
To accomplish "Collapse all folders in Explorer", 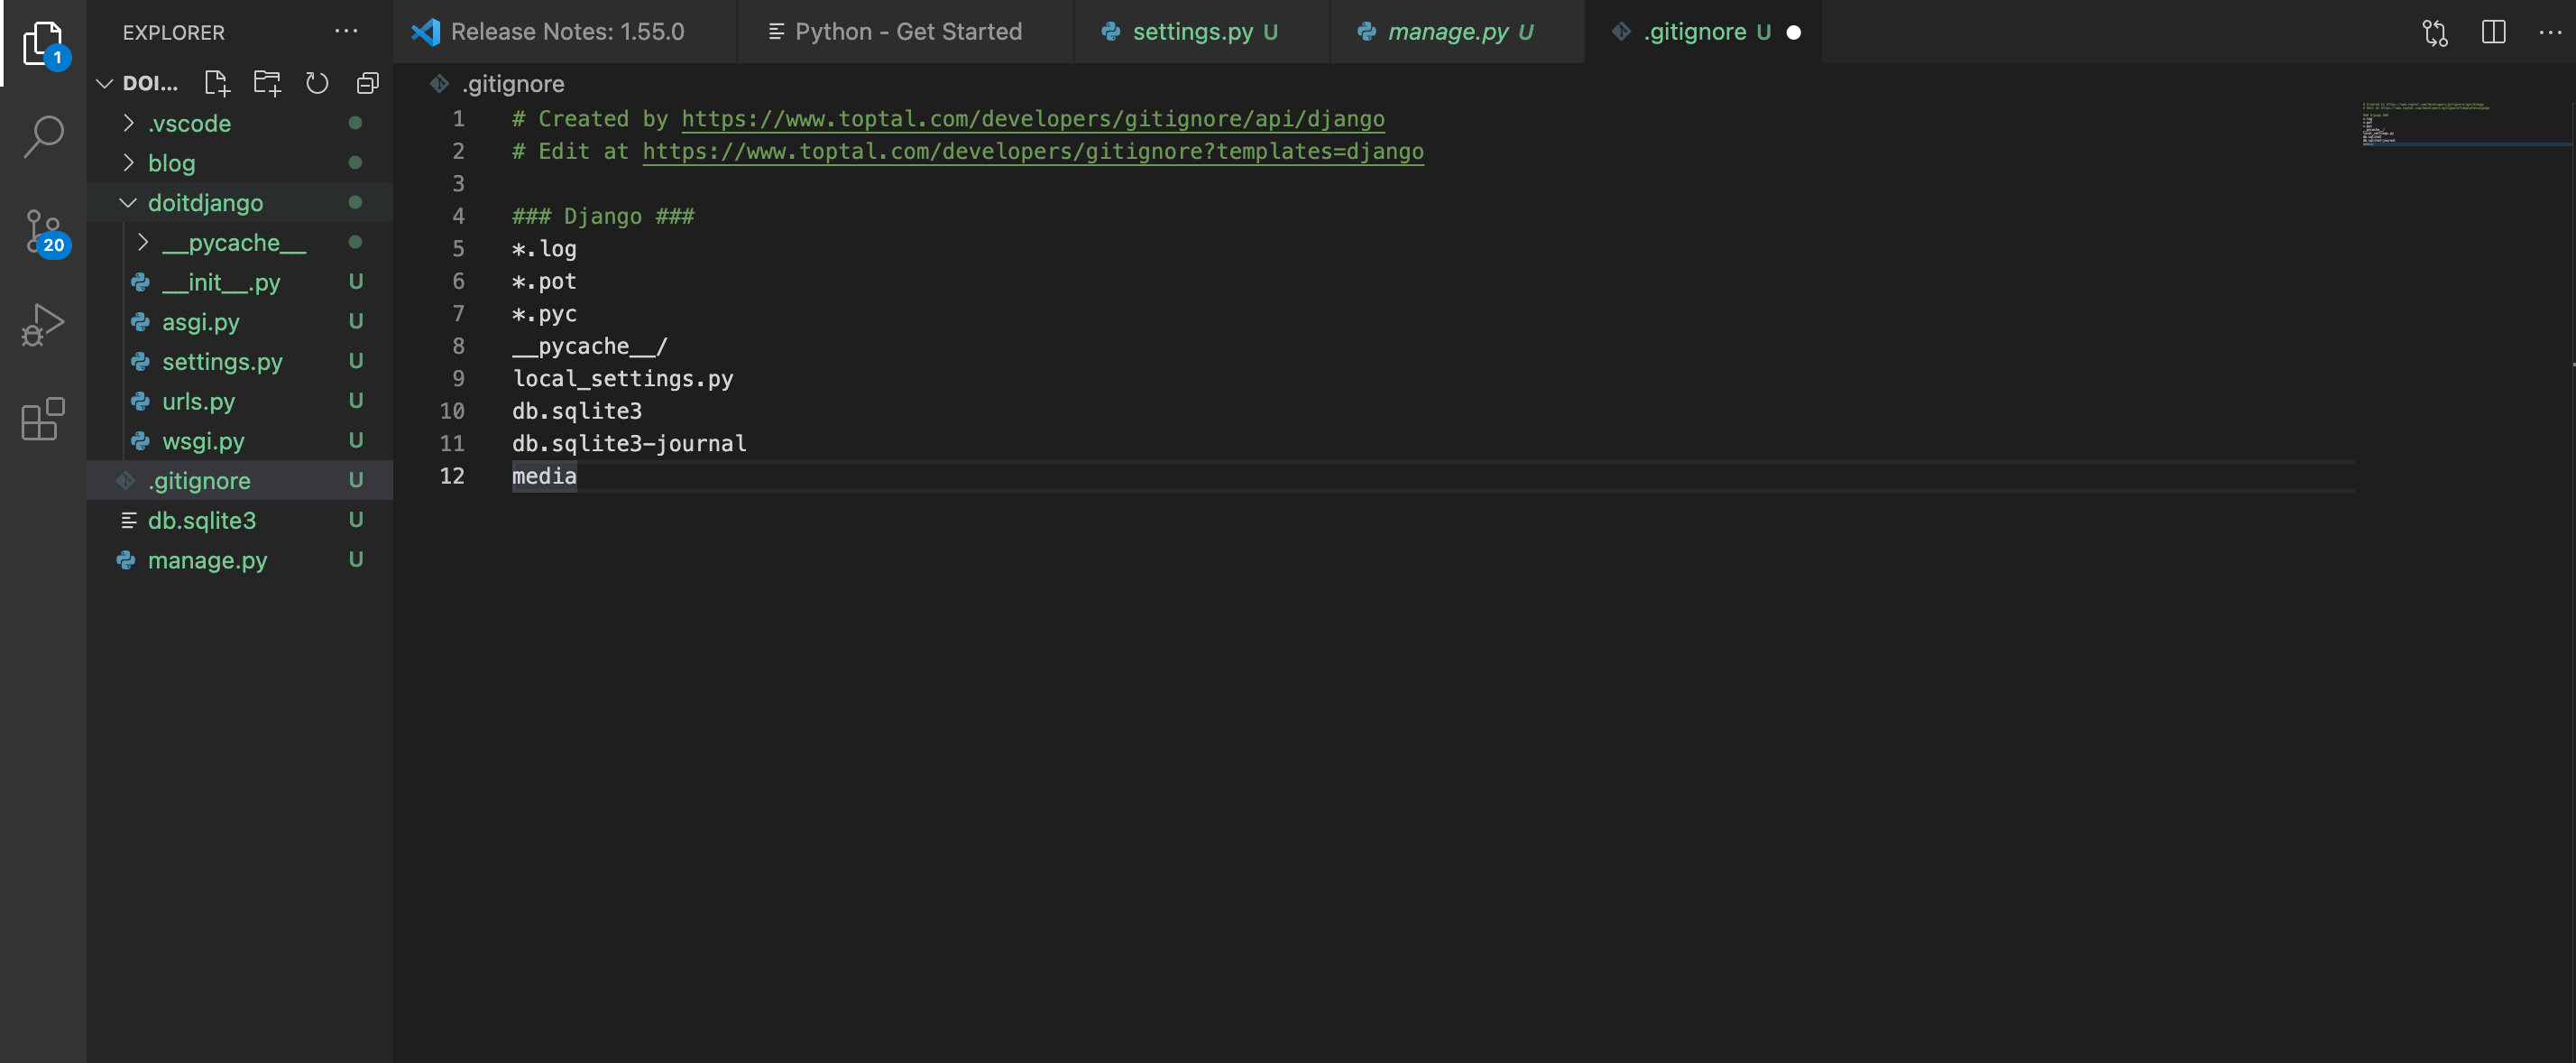I will [x=367, y=83].
